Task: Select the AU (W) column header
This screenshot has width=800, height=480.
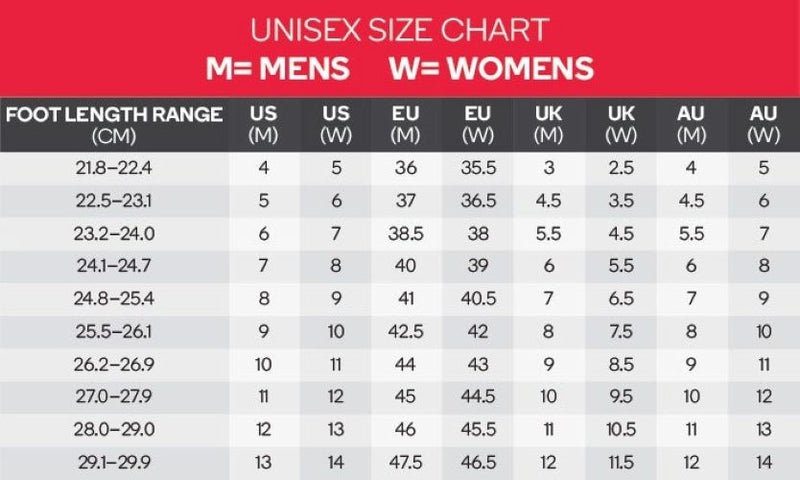Action: [763, 123]
